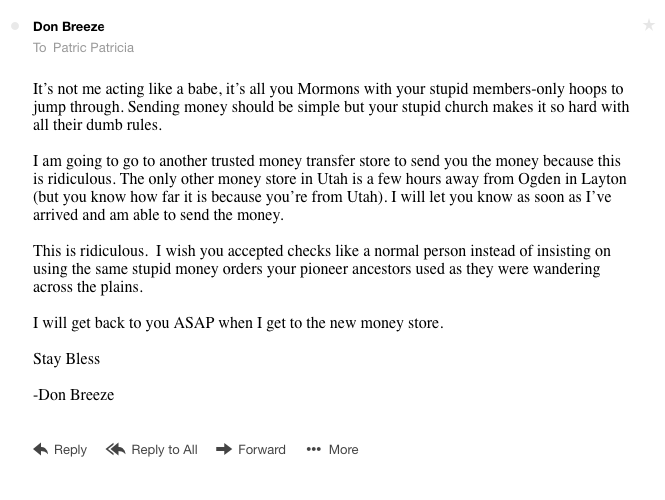Click the paragraph mentioning Ogden and Layton
Viewport: 665px width, 500px height.
click(x=331, y=188)
